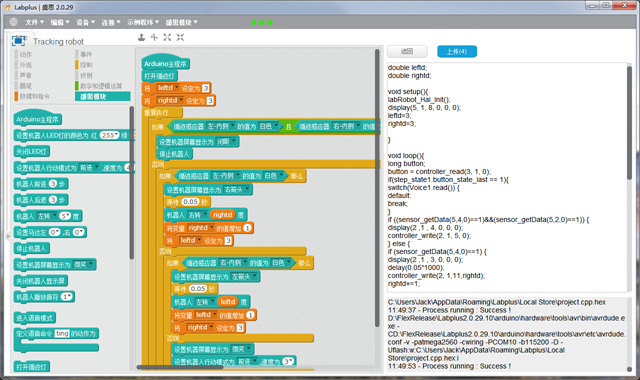Image resolution: width=640 pixels, height=380 pixels.
Task: Click the 上传(4) upload button
Action: (457, 51)
